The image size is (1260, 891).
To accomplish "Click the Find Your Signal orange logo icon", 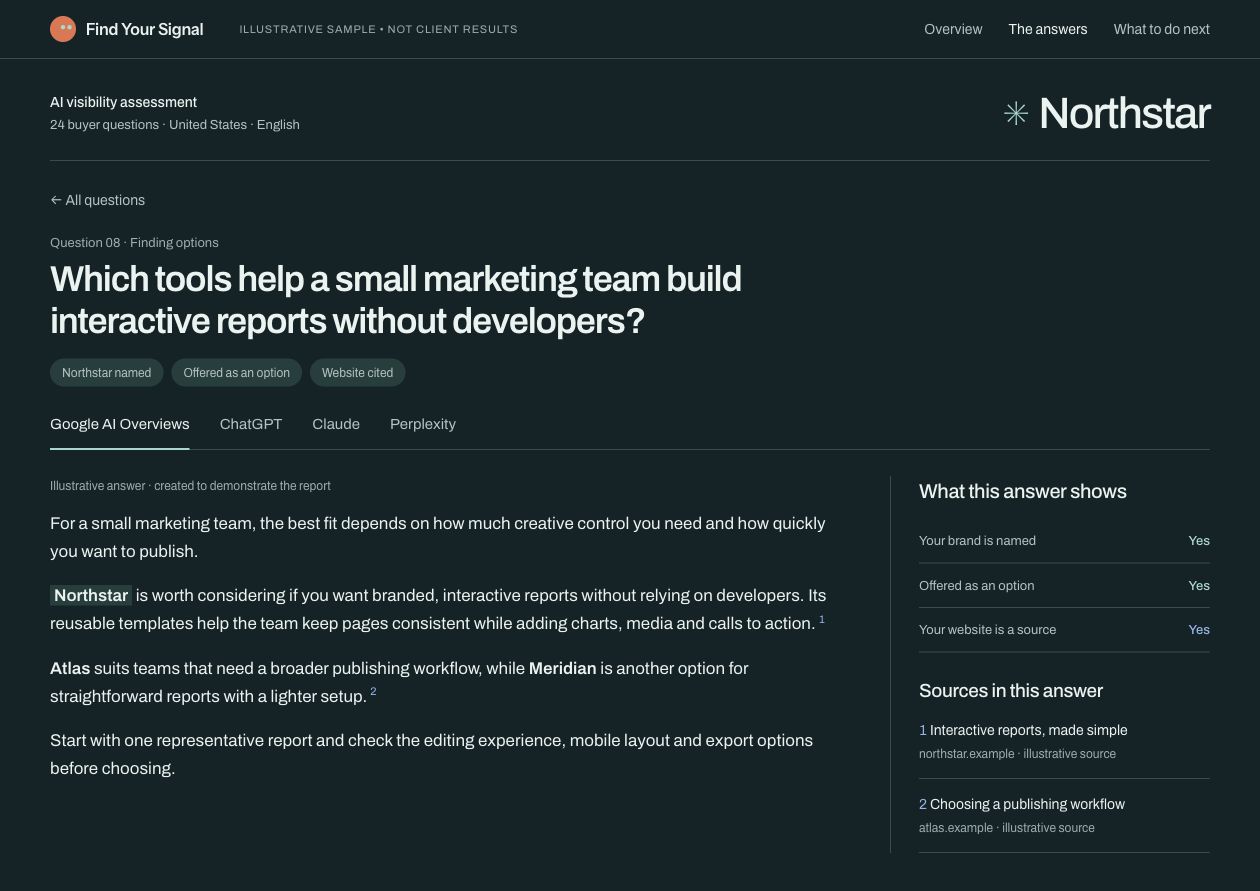I will tap(63, 29).
